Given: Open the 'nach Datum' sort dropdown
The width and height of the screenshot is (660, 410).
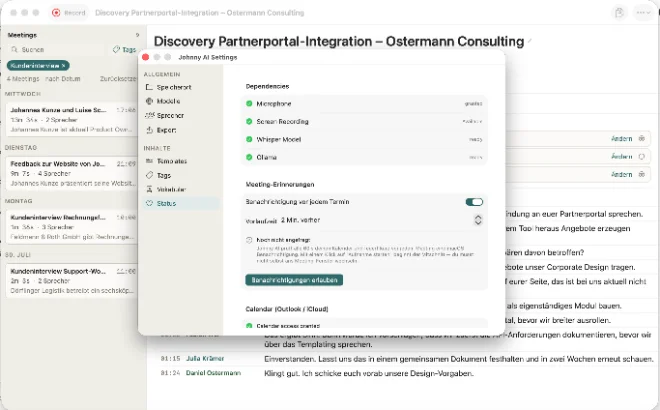Looking at the screenshot, I should click(x=62, y=79).
